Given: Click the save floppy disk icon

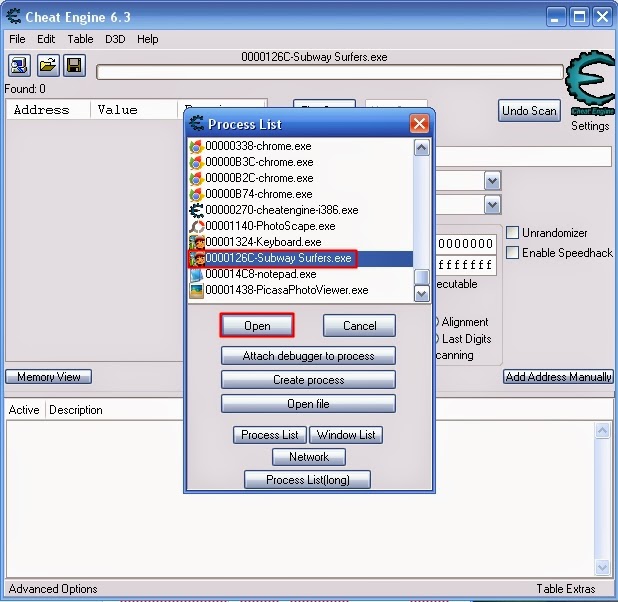Looking at the screenshot, I should [x=74, y=65].
